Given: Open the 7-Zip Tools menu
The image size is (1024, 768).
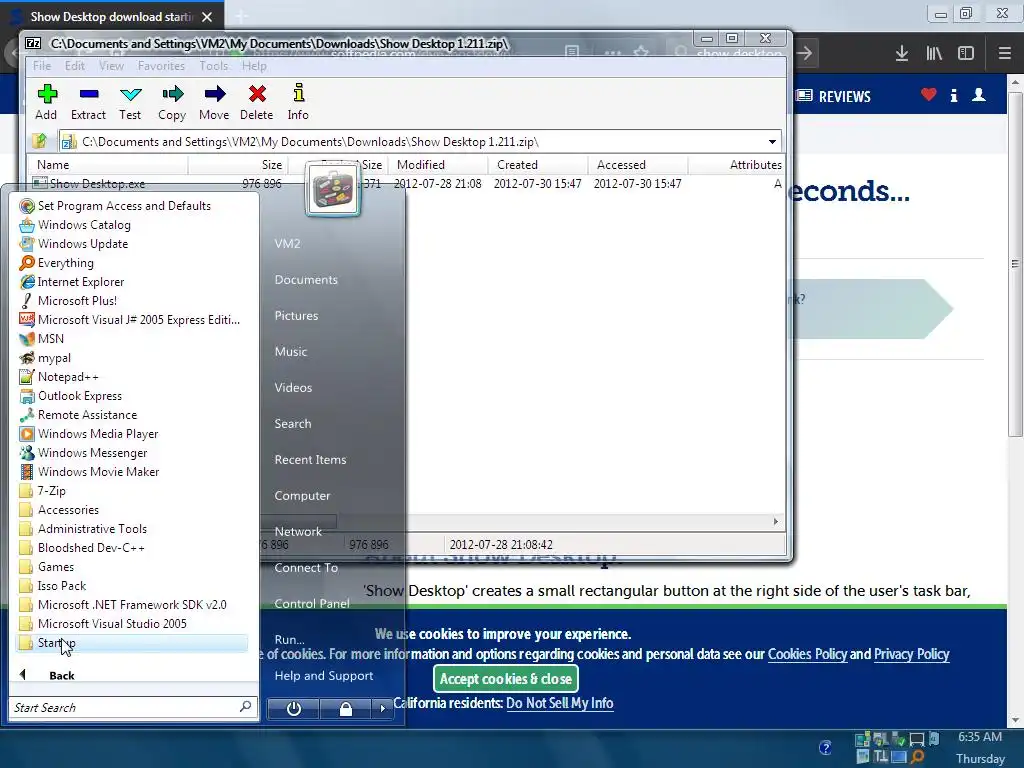Looking at the screenshot, I should [x=214, y=66].
